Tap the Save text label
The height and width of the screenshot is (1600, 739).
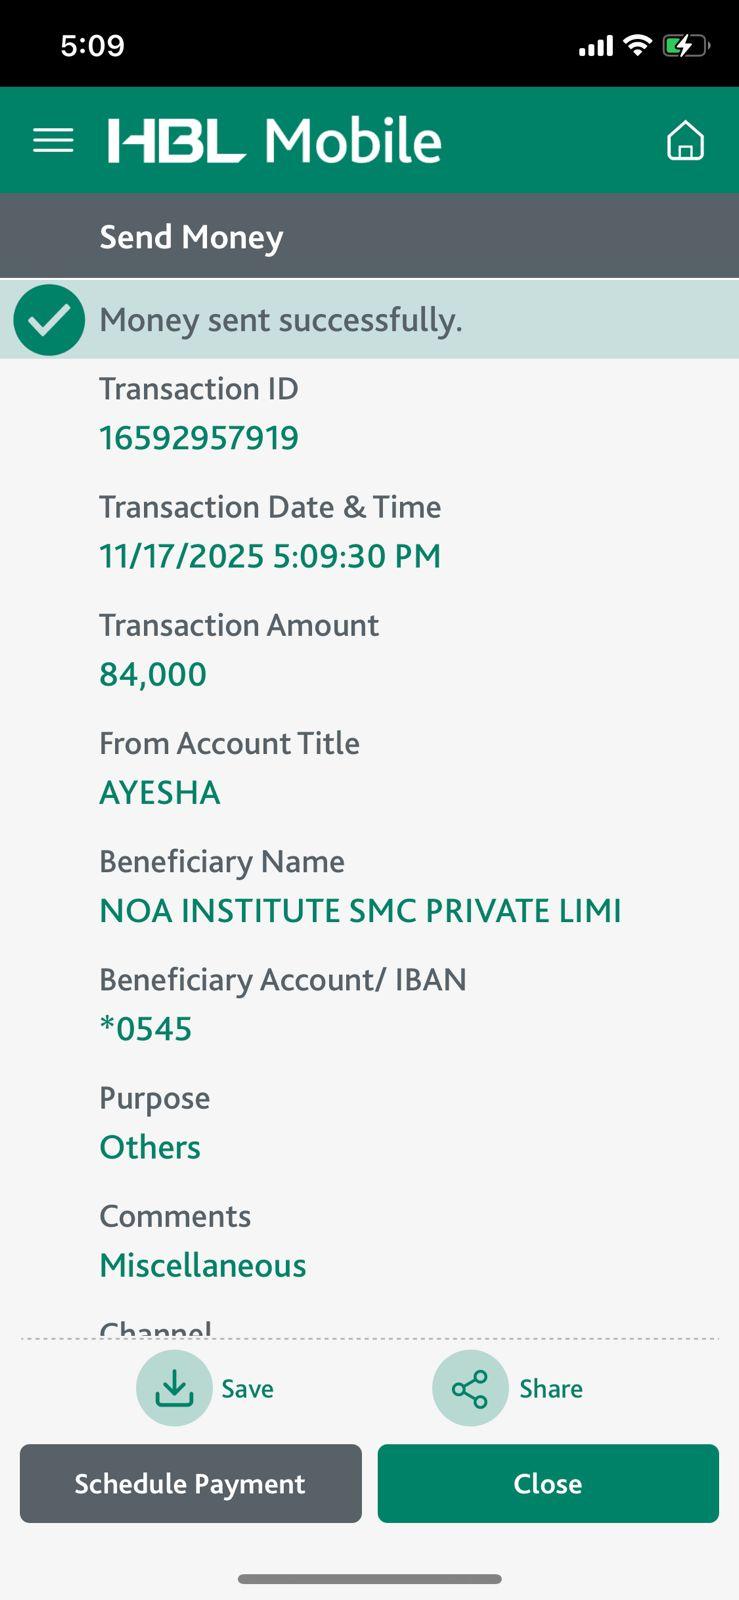click(x=247, y=1389)
